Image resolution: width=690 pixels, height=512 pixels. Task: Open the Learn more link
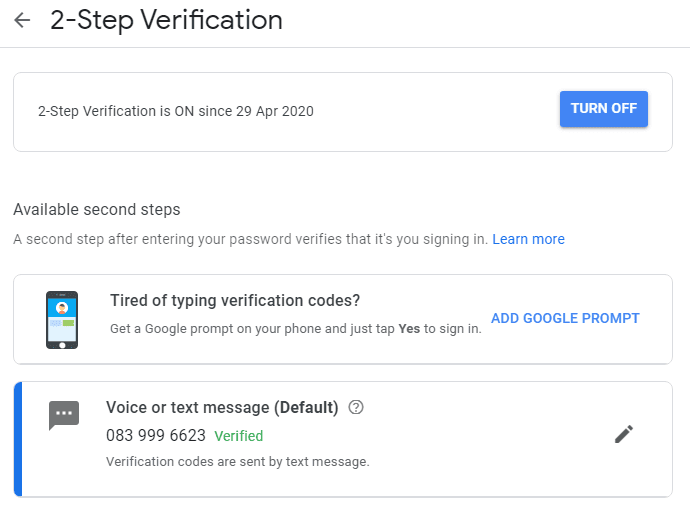click(528, 240)
